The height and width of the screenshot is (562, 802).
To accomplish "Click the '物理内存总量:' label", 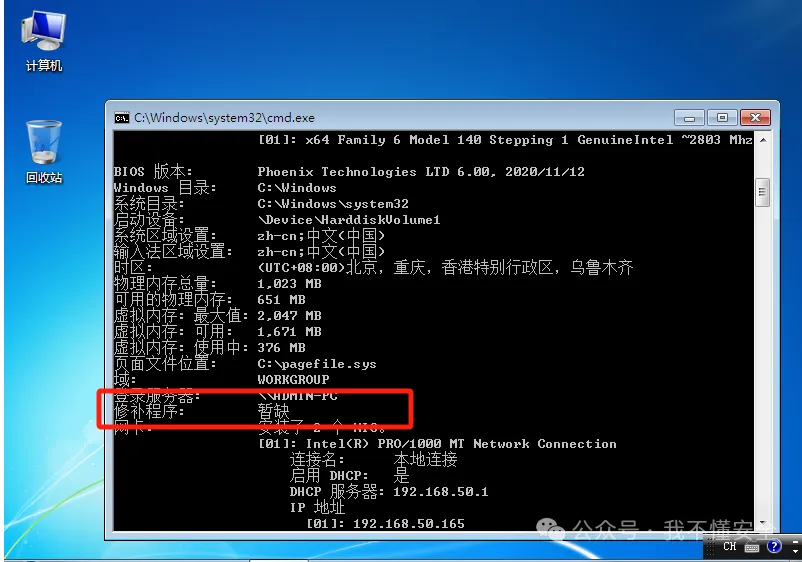I will [x=165, y=283].
